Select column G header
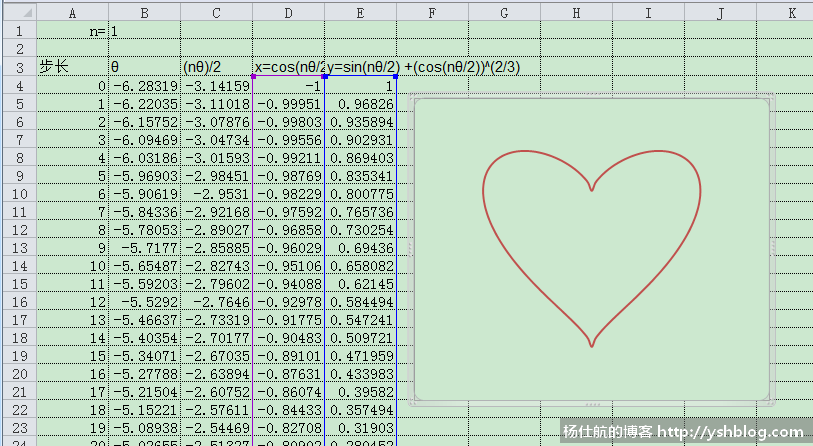Viewport: 813px width, 446px height. click(x=504, y=13)
